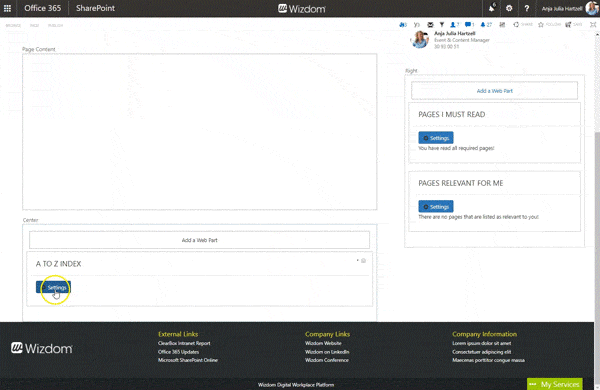Open user avatar in the top right corner
This screenshot has width=600, height=390.
pyautogui.click(x=592, y=8)
